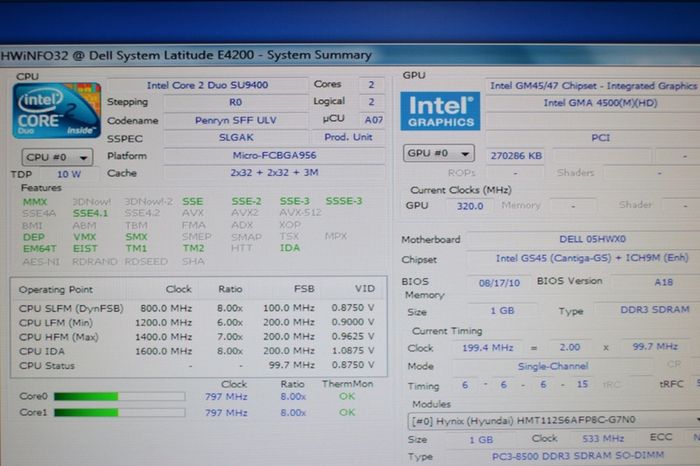Click the Intel Core 2 Duo SU9400 field

pos(208,85)
